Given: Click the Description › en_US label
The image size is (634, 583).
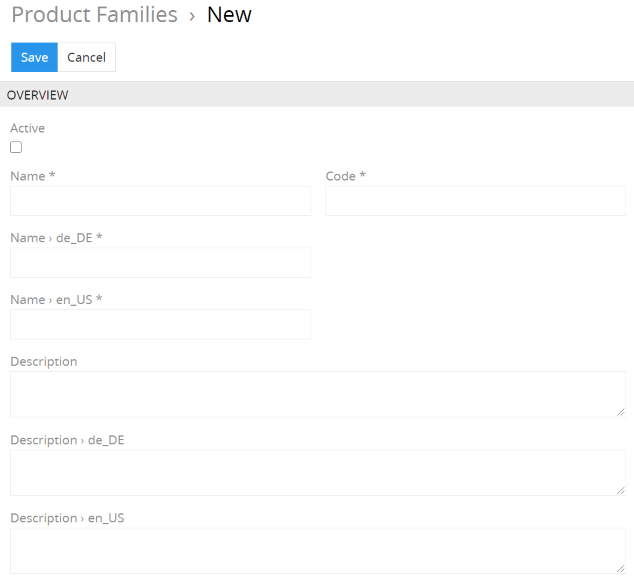Looking at the screenshot, I should pos(67,518).
